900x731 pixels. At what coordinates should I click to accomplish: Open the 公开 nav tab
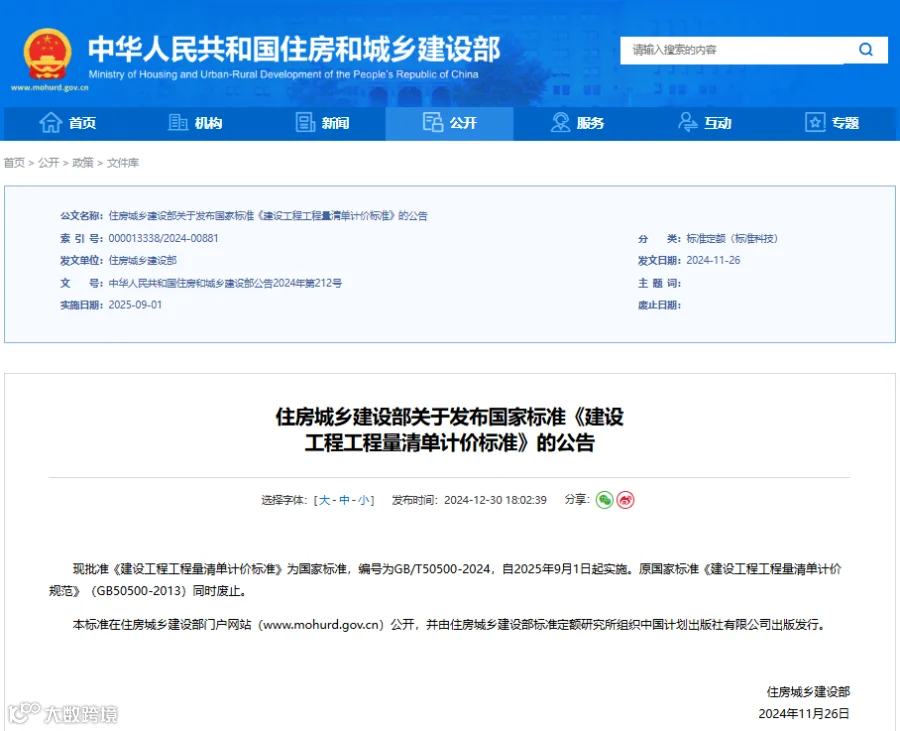449,123
